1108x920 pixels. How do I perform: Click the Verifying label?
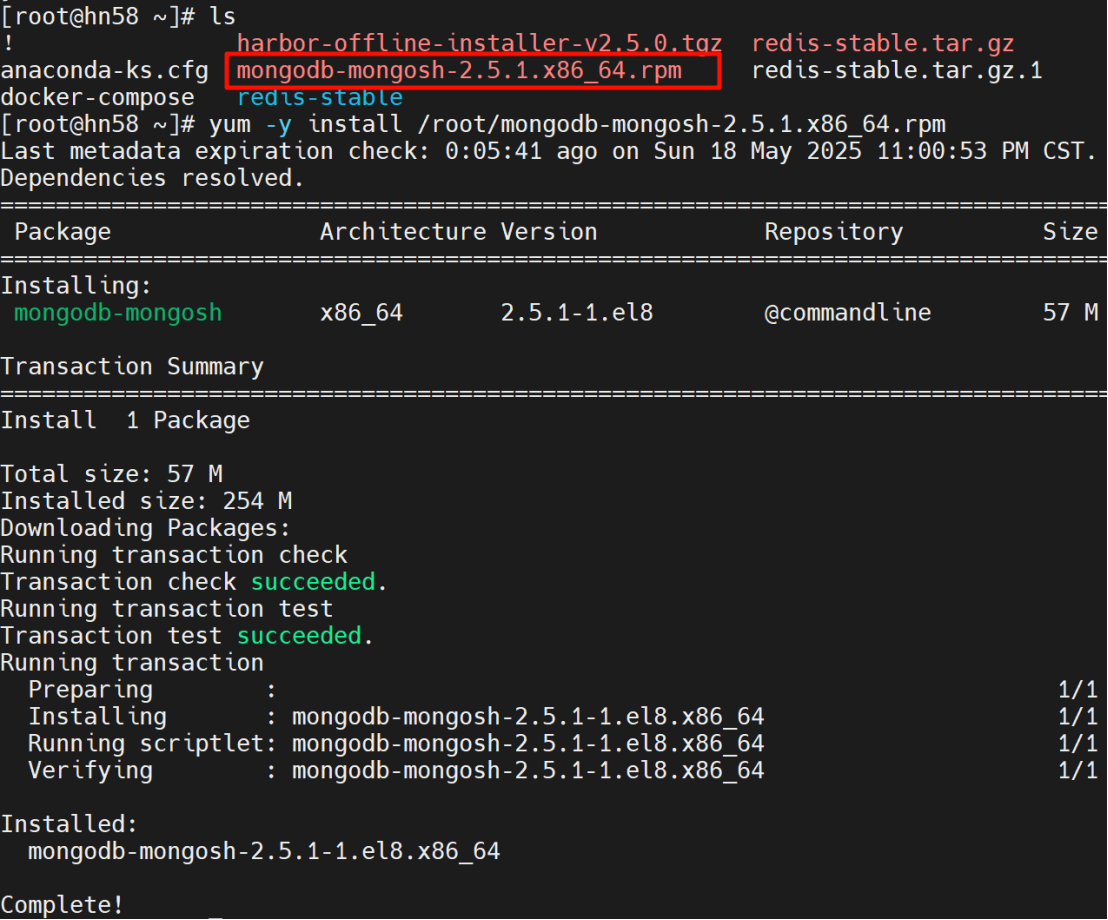point(90,771)
